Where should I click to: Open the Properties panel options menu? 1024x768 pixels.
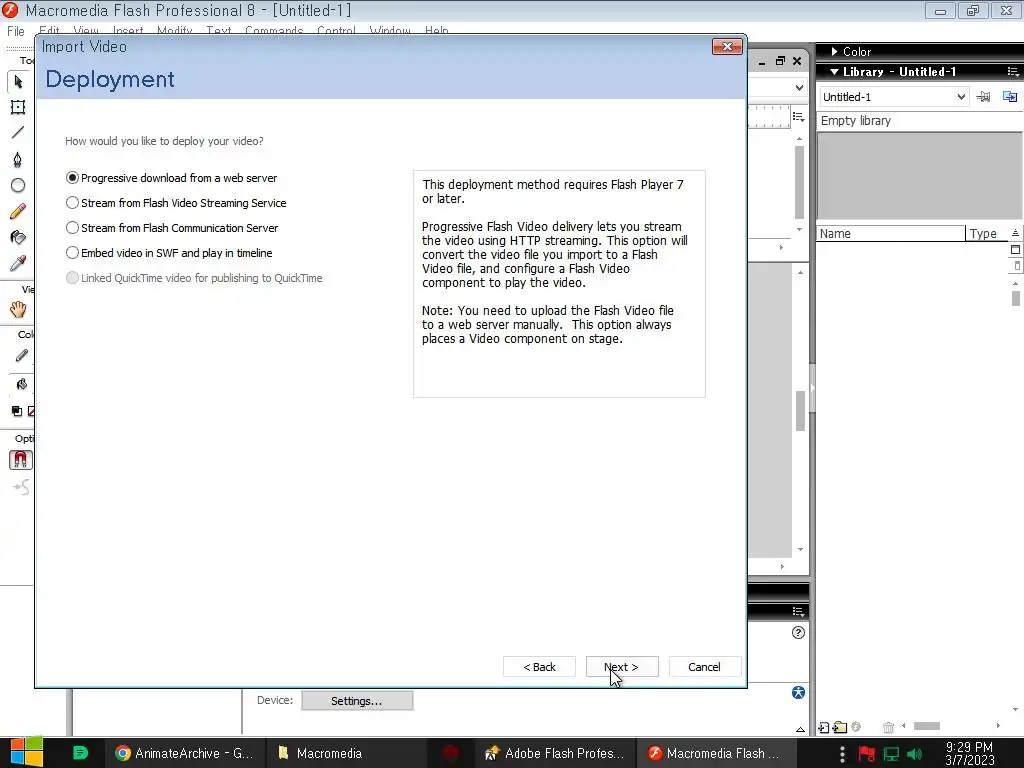tap(798, 611)
